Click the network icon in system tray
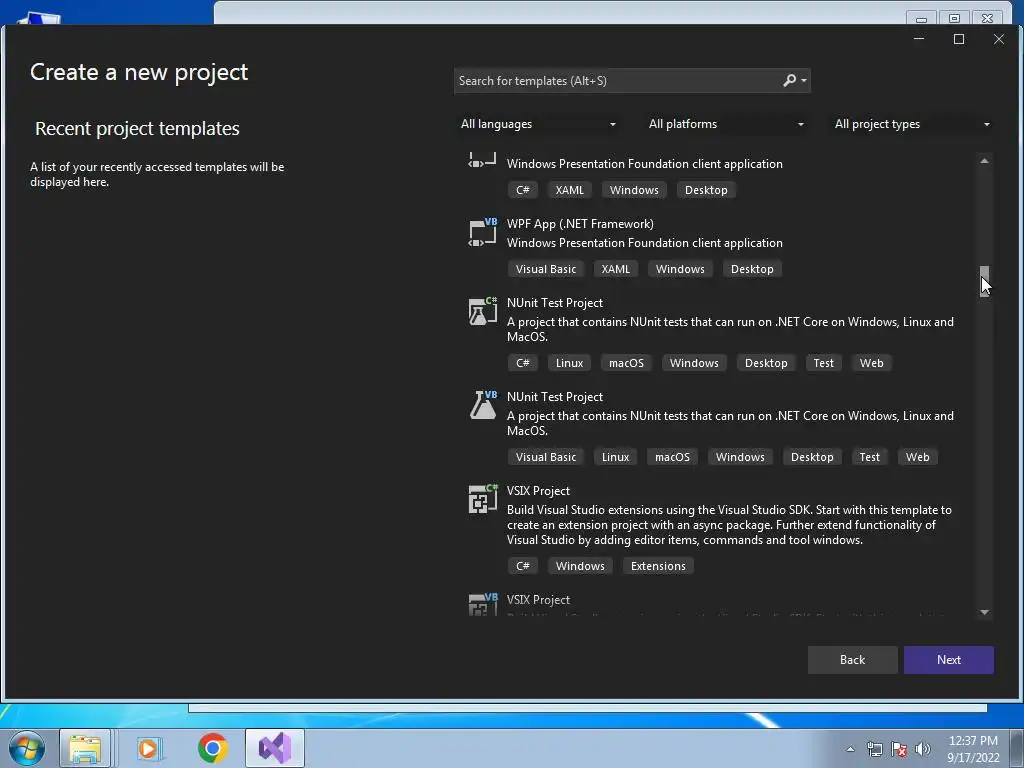This screenshot has height=768, width=1024. tap(874, 749)
